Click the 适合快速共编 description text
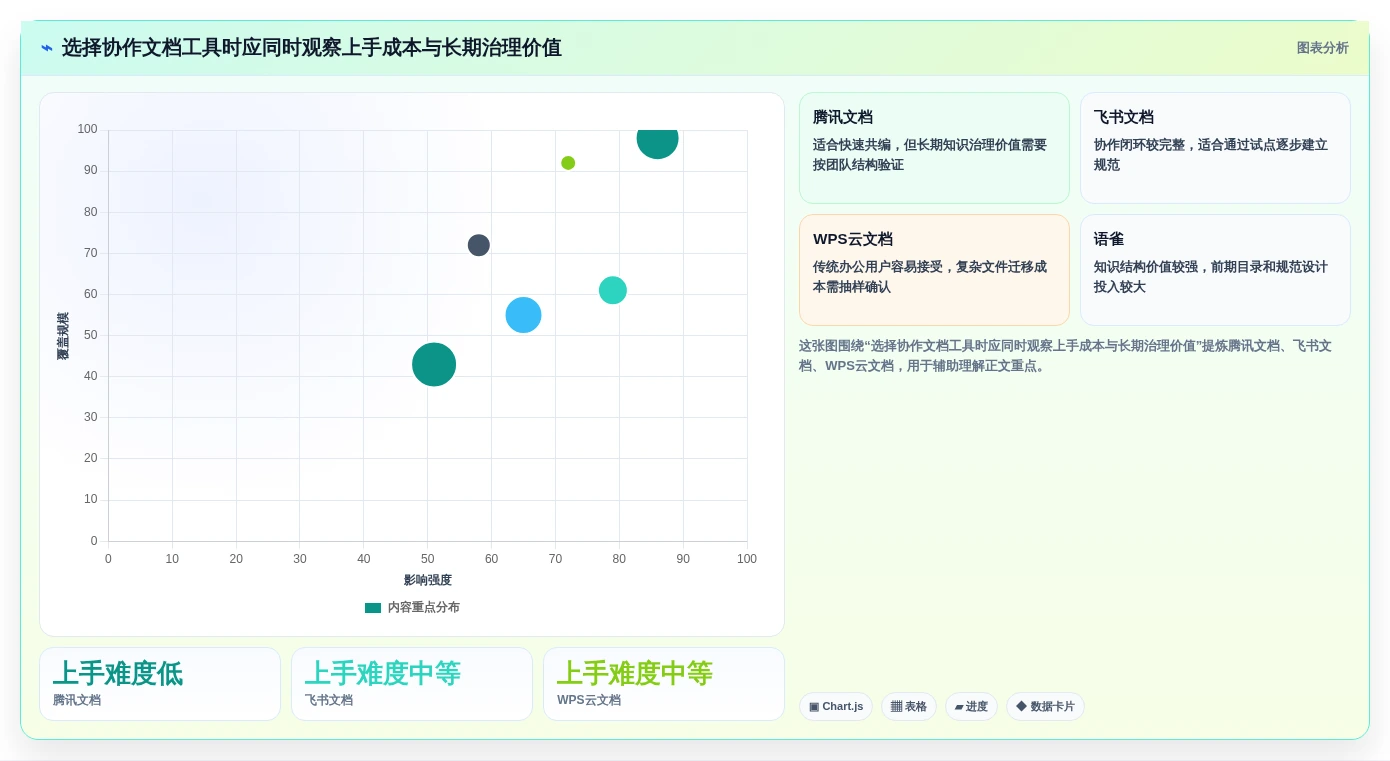This screenshot has width=1390, height=761. click(930, 155)
